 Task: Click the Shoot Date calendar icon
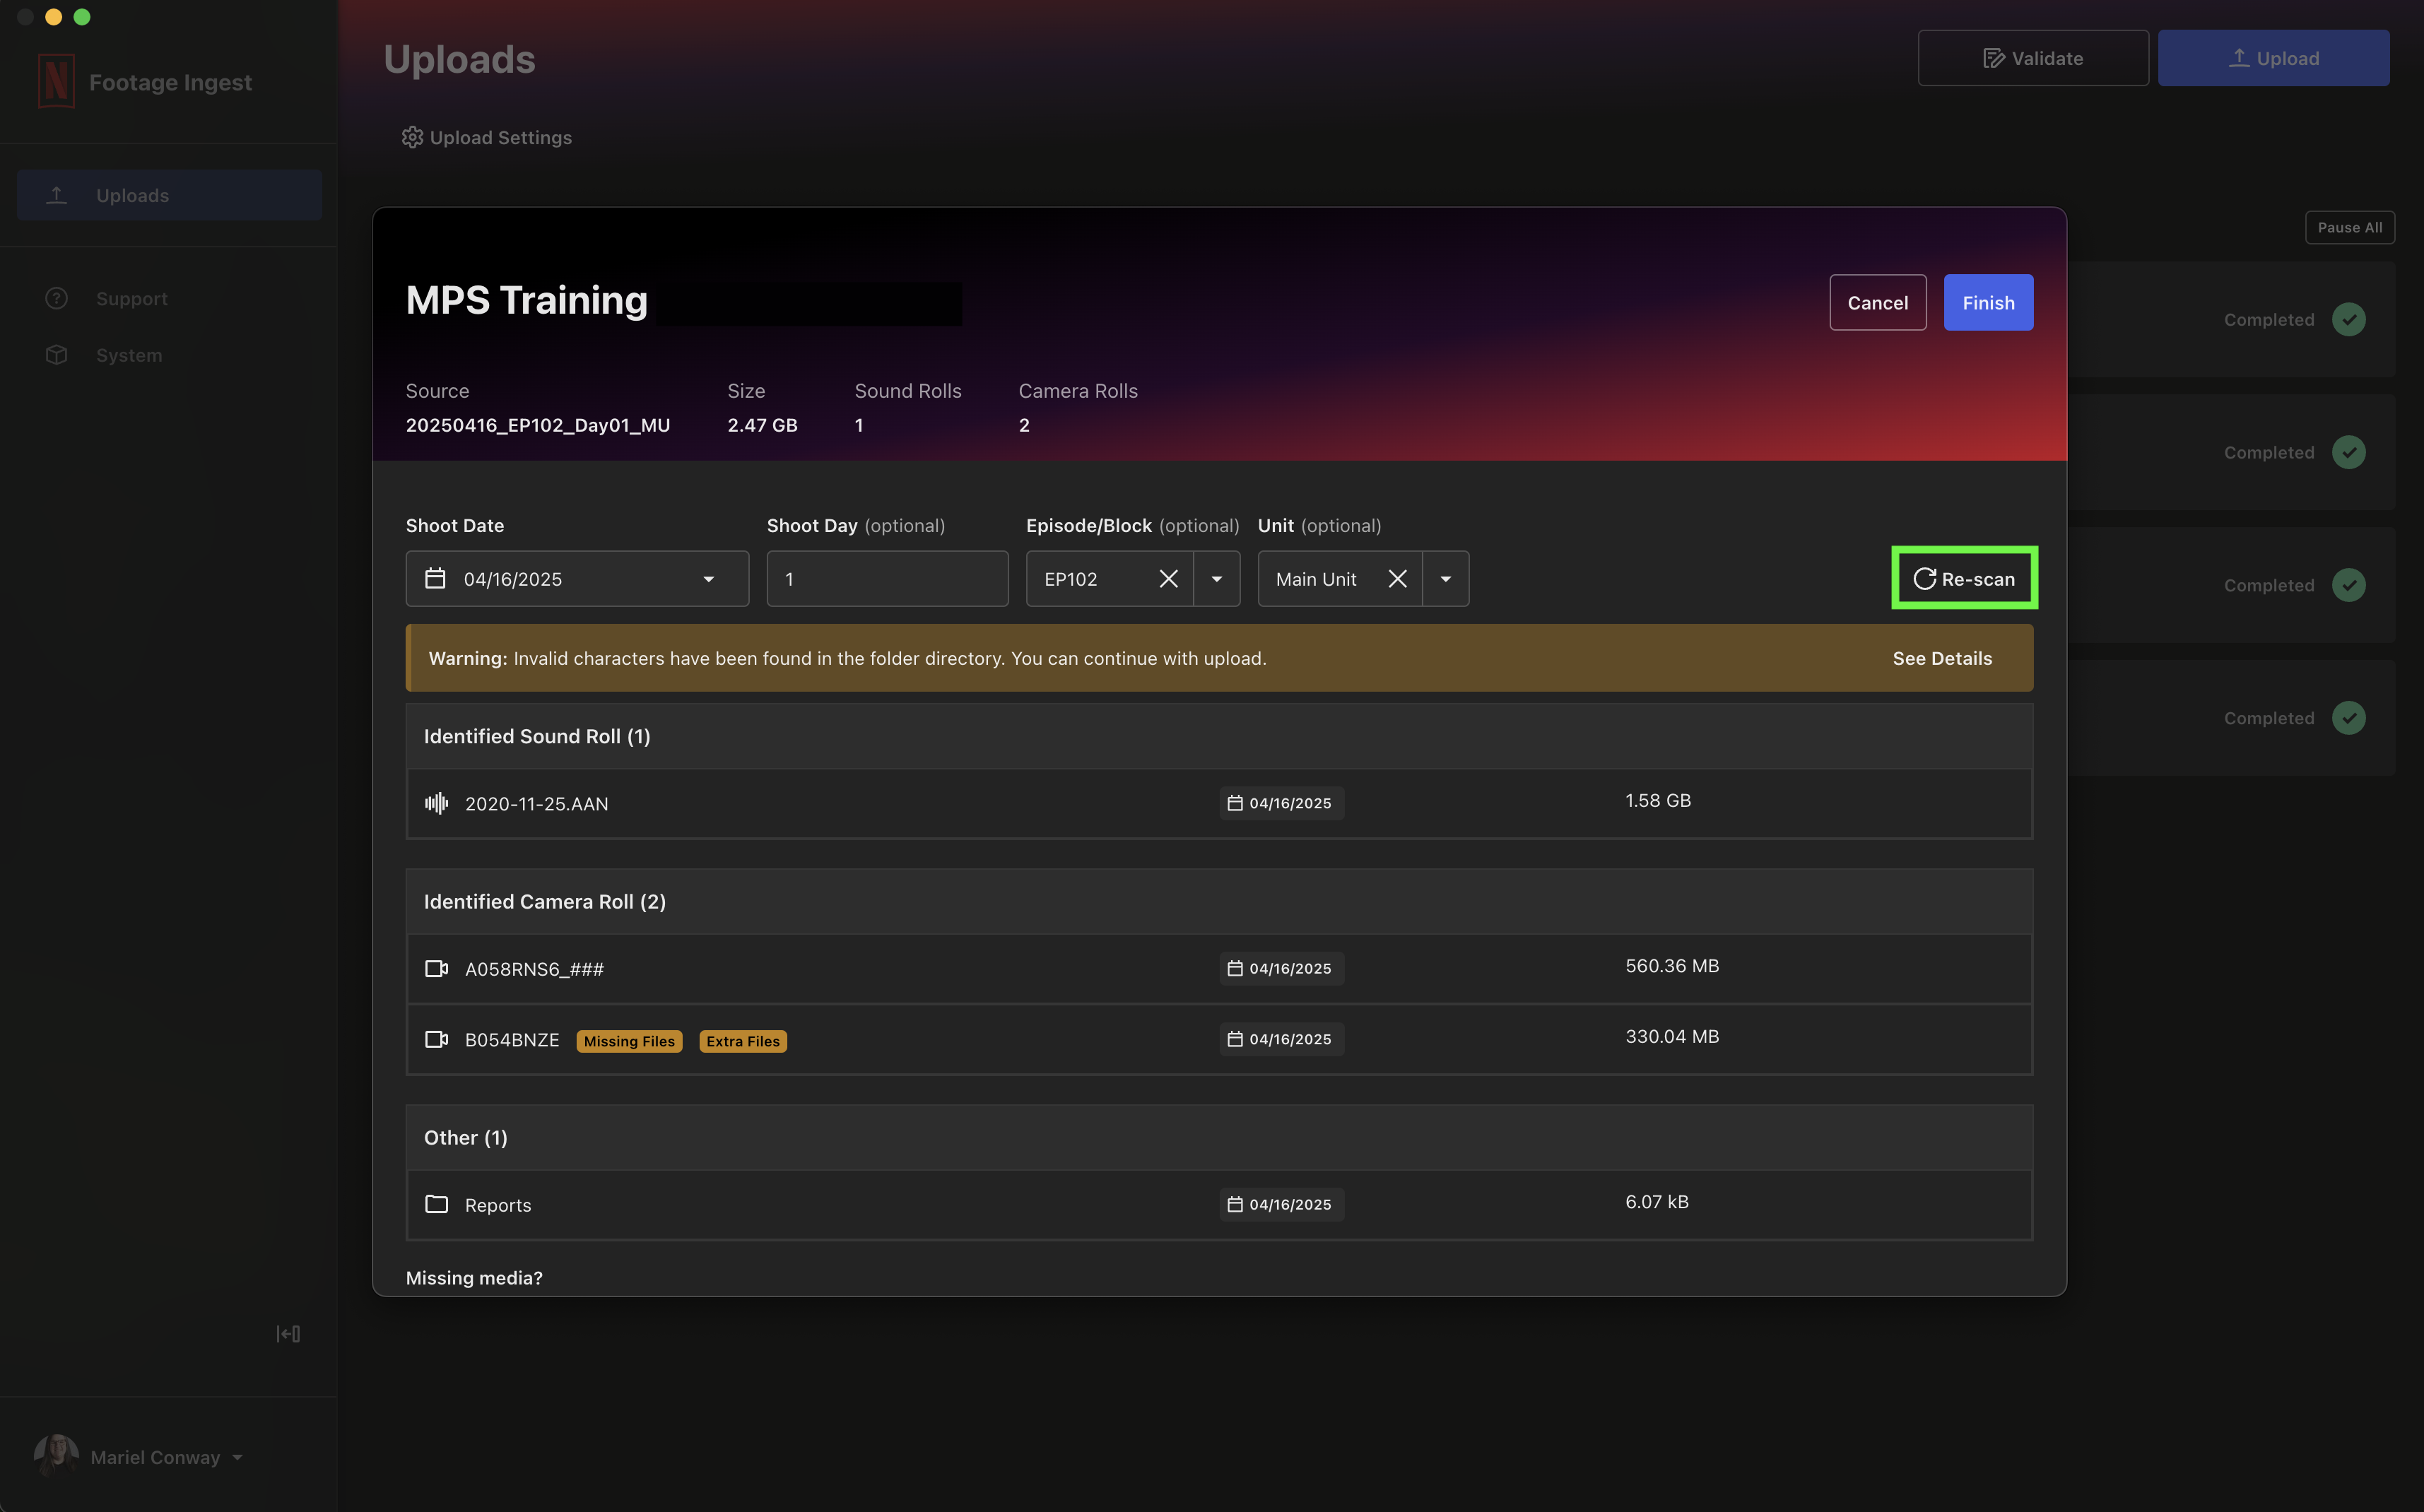pyautogui.click(x=435, y=578)
